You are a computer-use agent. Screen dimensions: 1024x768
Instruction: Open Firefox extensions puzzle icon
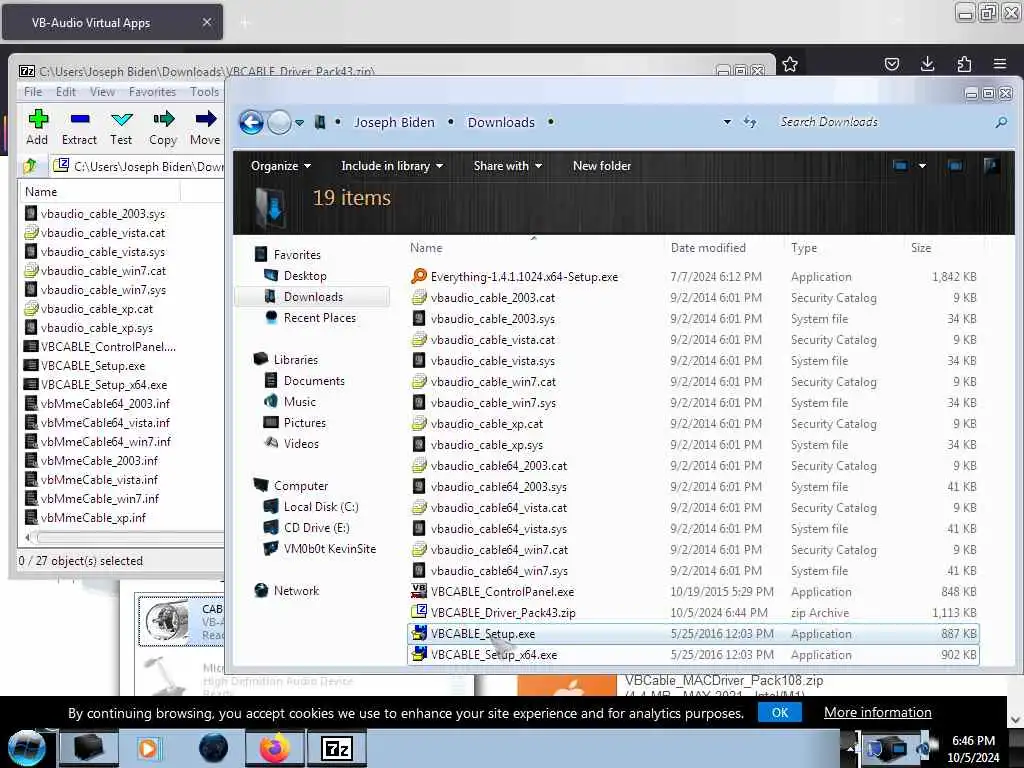[964, 64]
